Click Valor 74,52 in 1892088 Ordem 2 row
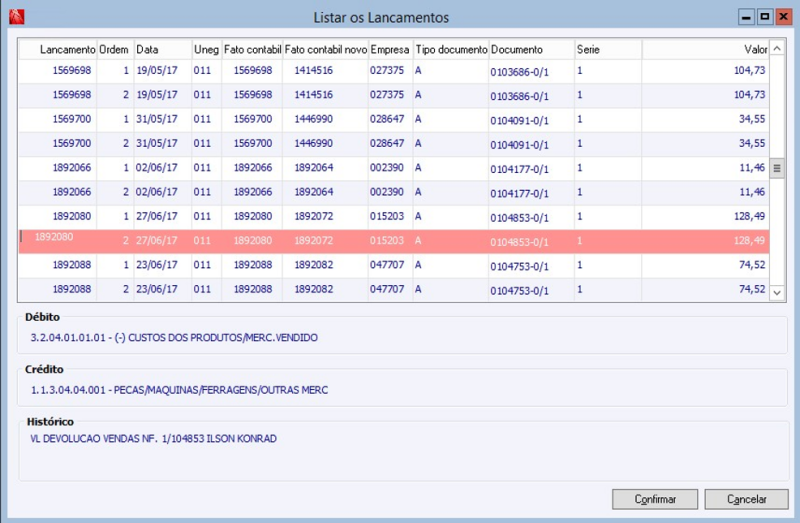This screenshot has width=800, height=523. coord(752,289)
